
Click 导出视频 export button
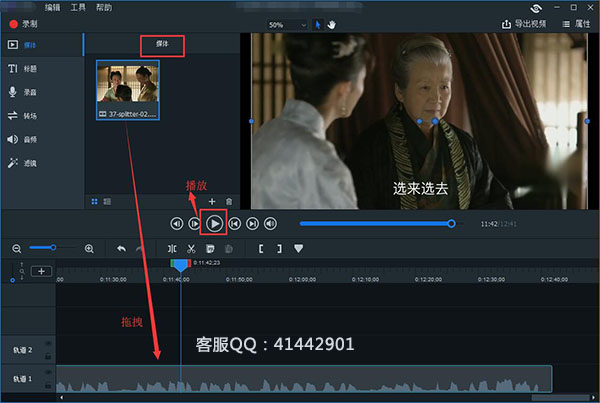[x=524, y=24]
